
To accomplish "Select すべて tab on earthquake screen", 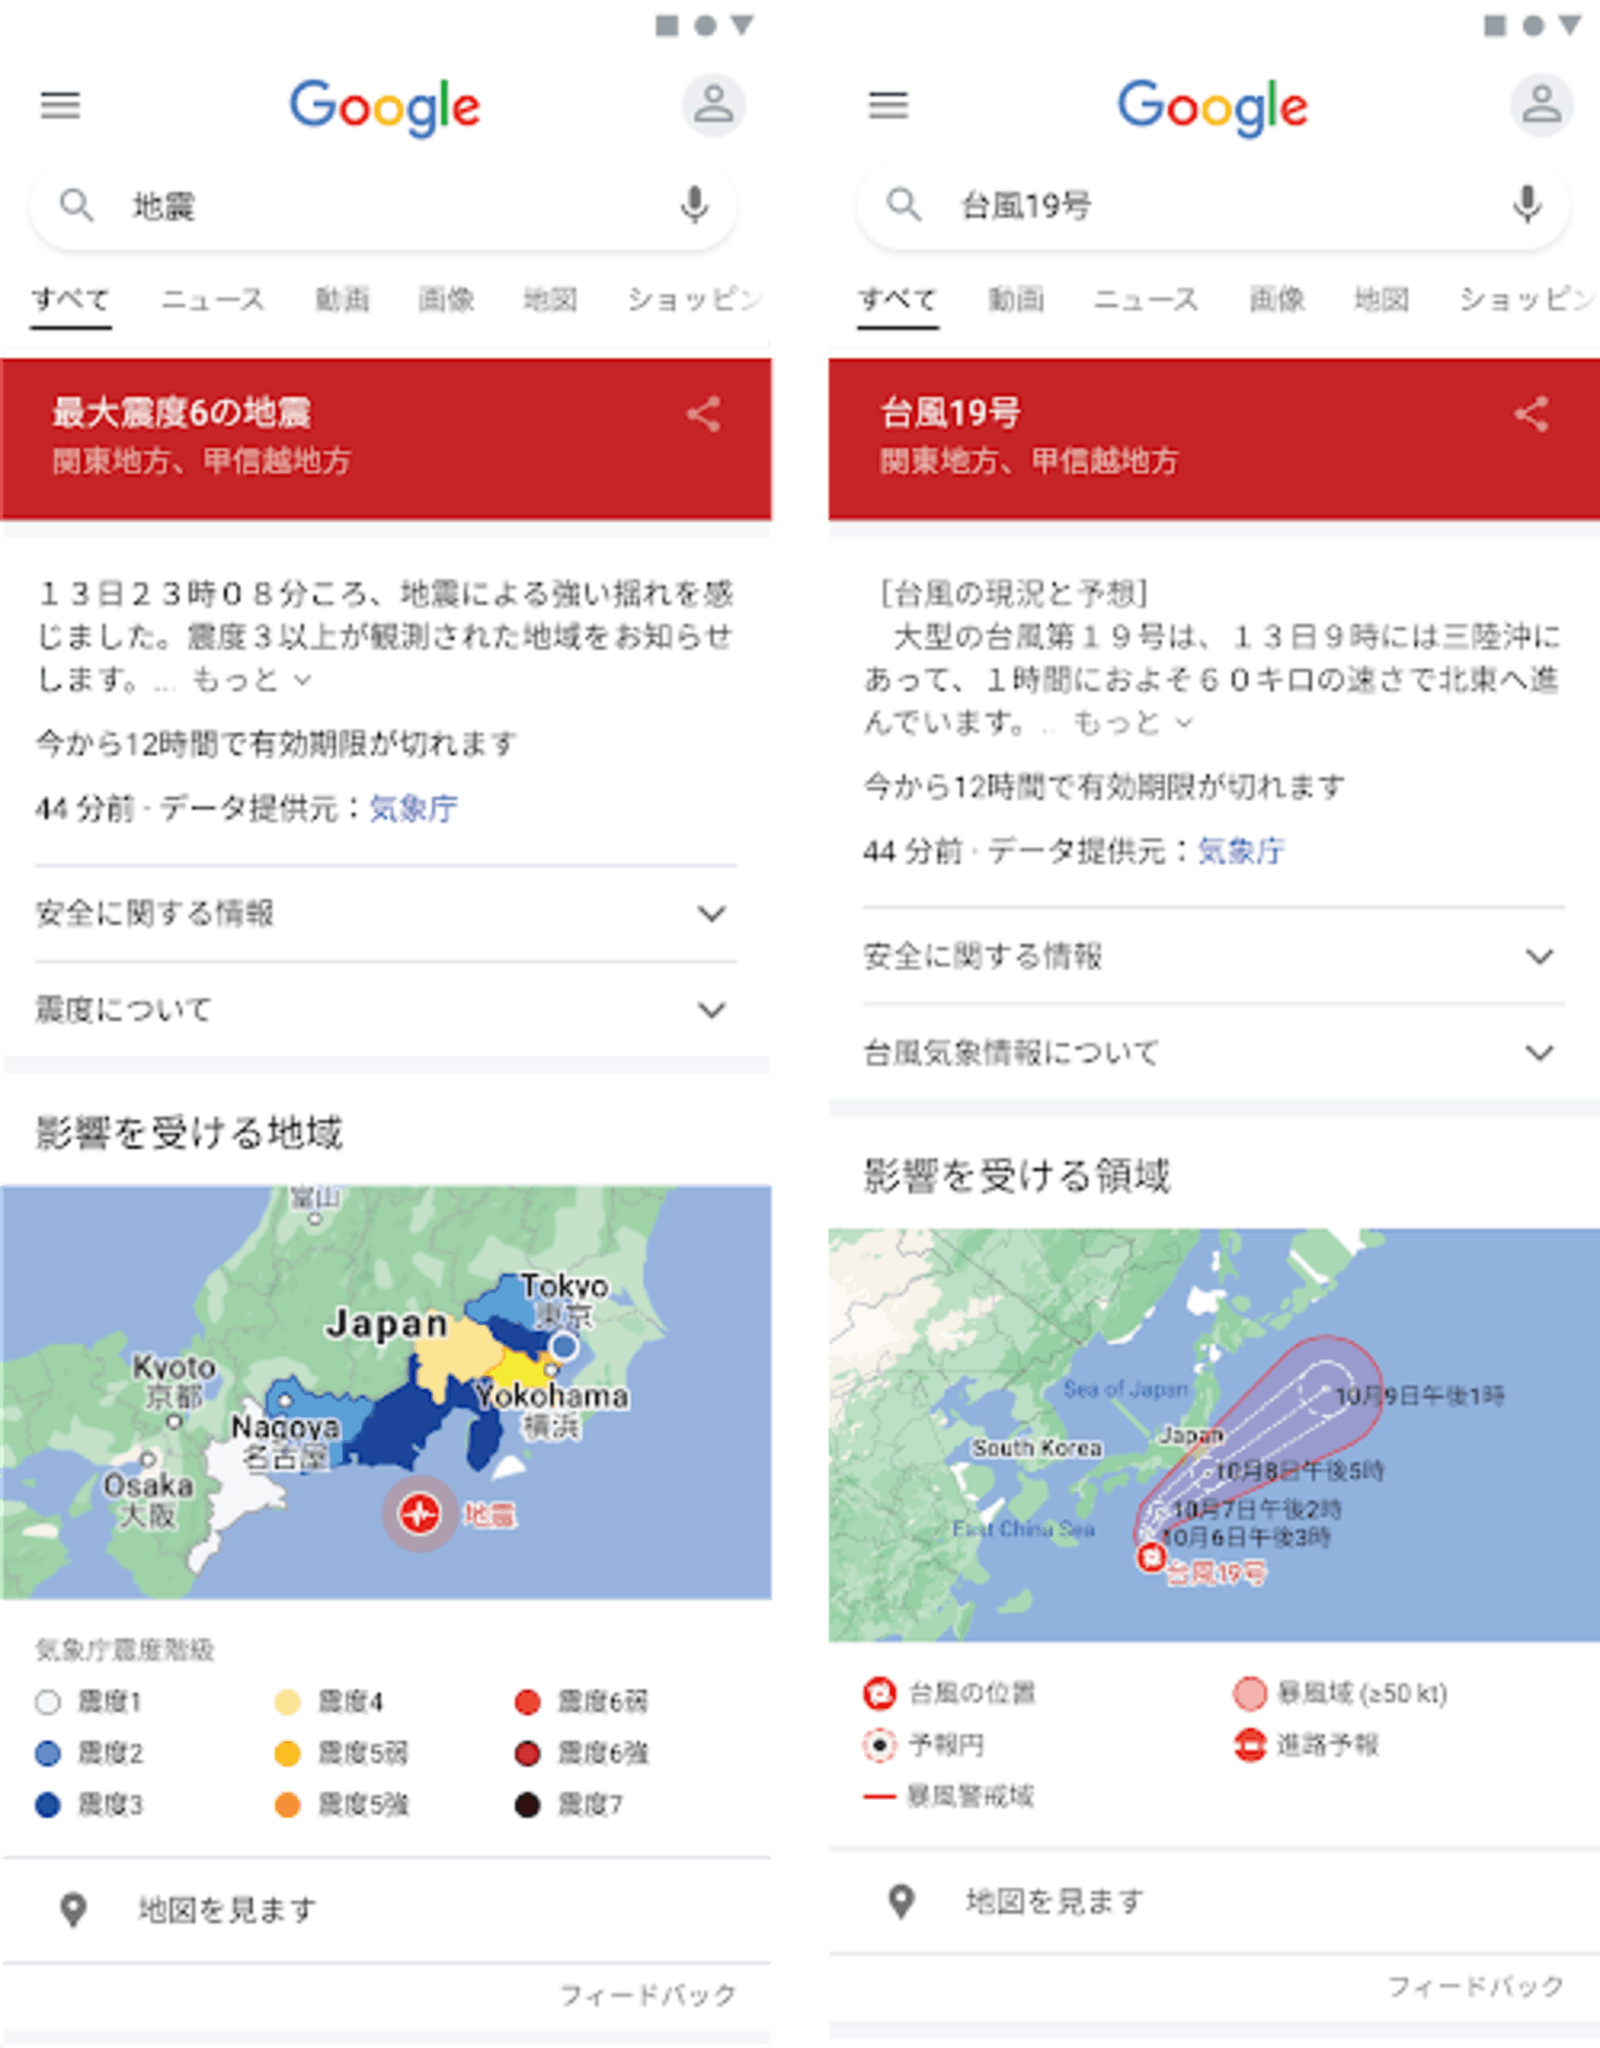I will pyautogui.click(x=70, y=299).
